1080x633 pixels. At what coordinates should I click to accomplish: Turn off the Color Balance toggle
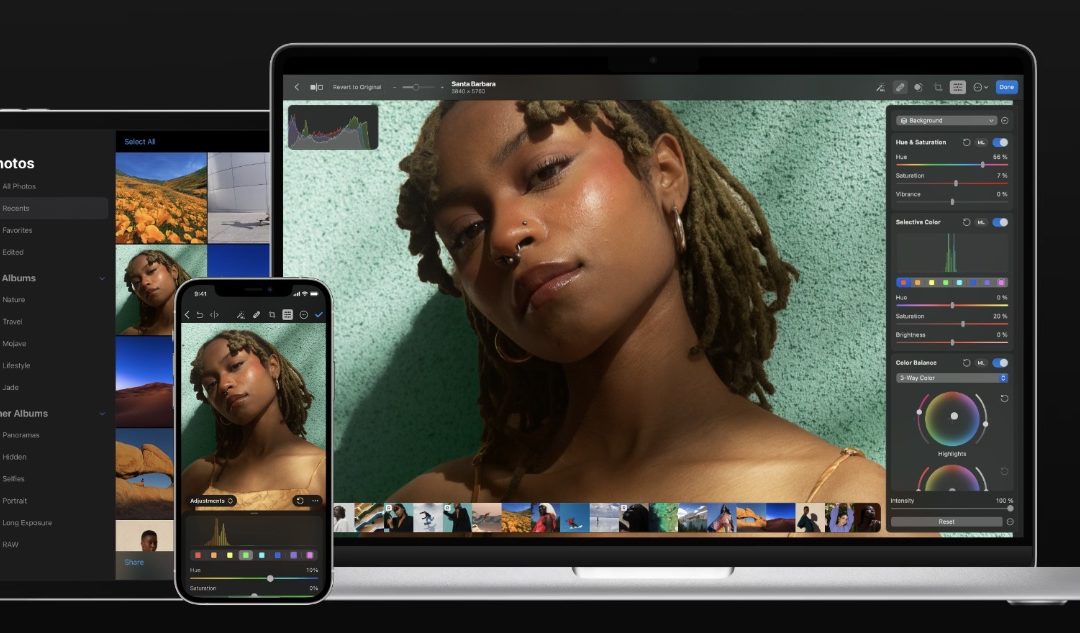[999, 363]
